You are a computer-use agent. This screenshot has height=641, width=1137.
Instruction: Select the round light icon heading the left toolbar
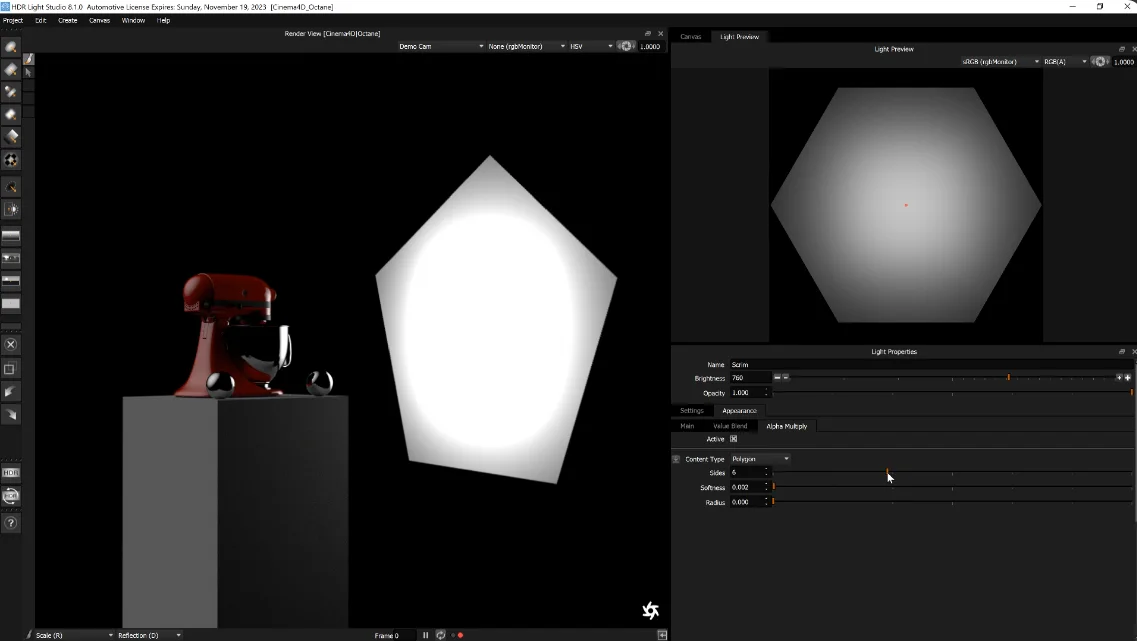[x=11, y=48]
